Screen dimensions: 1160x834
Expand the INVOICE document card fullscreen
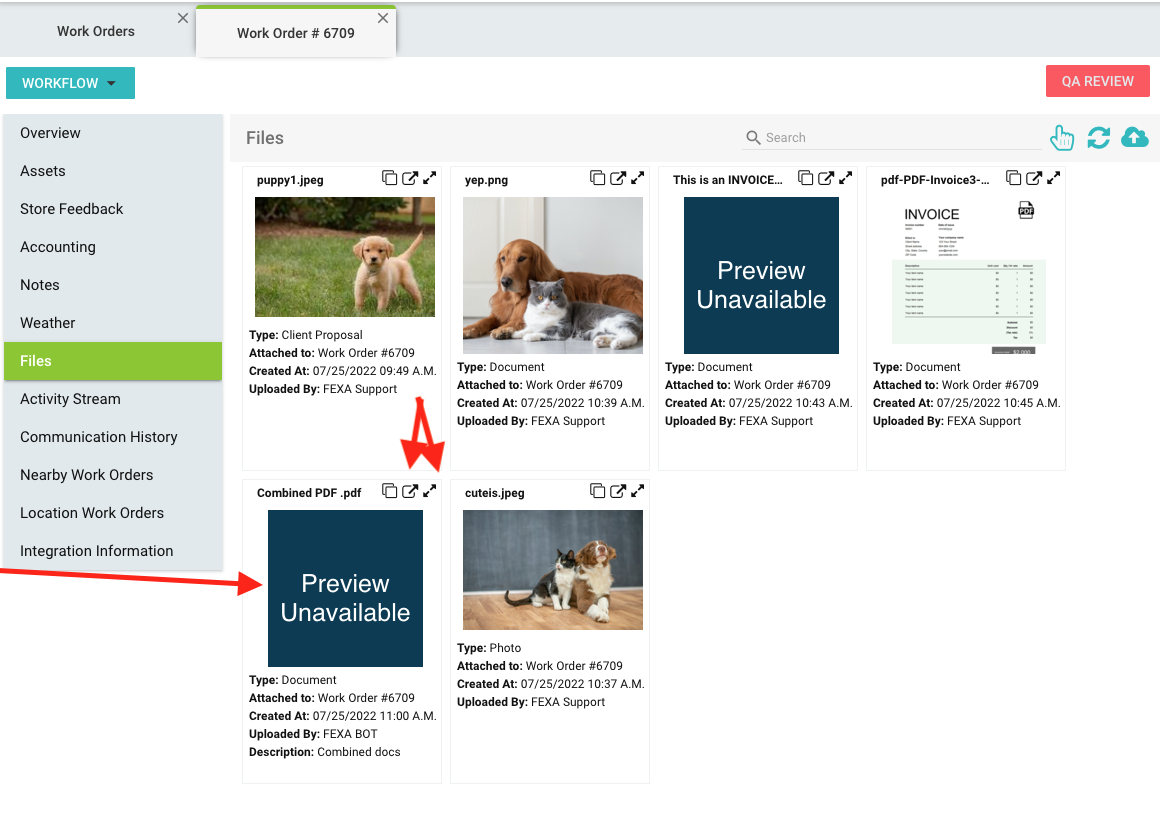click(x=845, y=178)
